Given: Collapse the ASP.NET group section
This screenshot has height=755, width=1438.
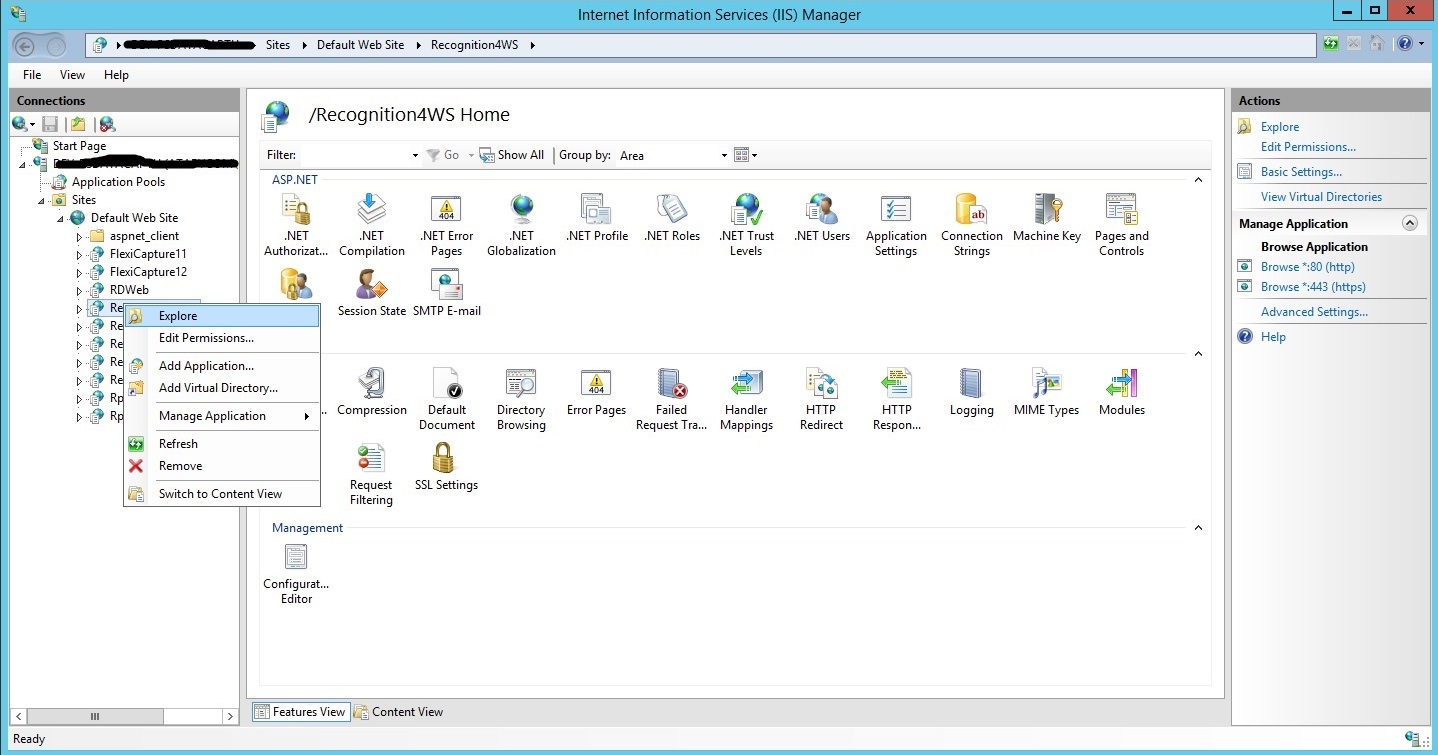Looking at the screenshot, I should tap(1198, 180).
